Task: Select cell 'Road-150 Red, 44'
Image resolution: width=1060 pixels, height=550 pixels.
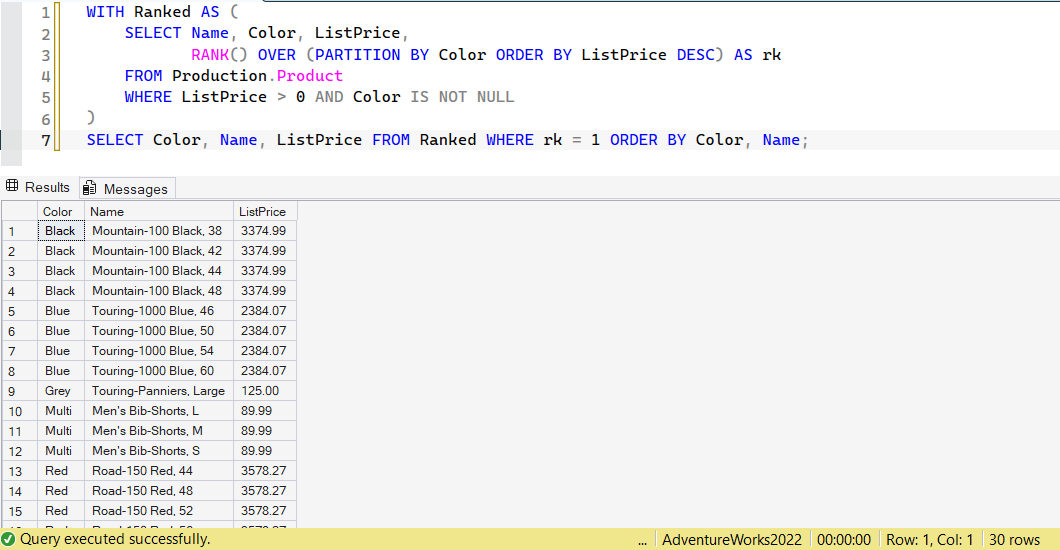Action: click(159, 471)
